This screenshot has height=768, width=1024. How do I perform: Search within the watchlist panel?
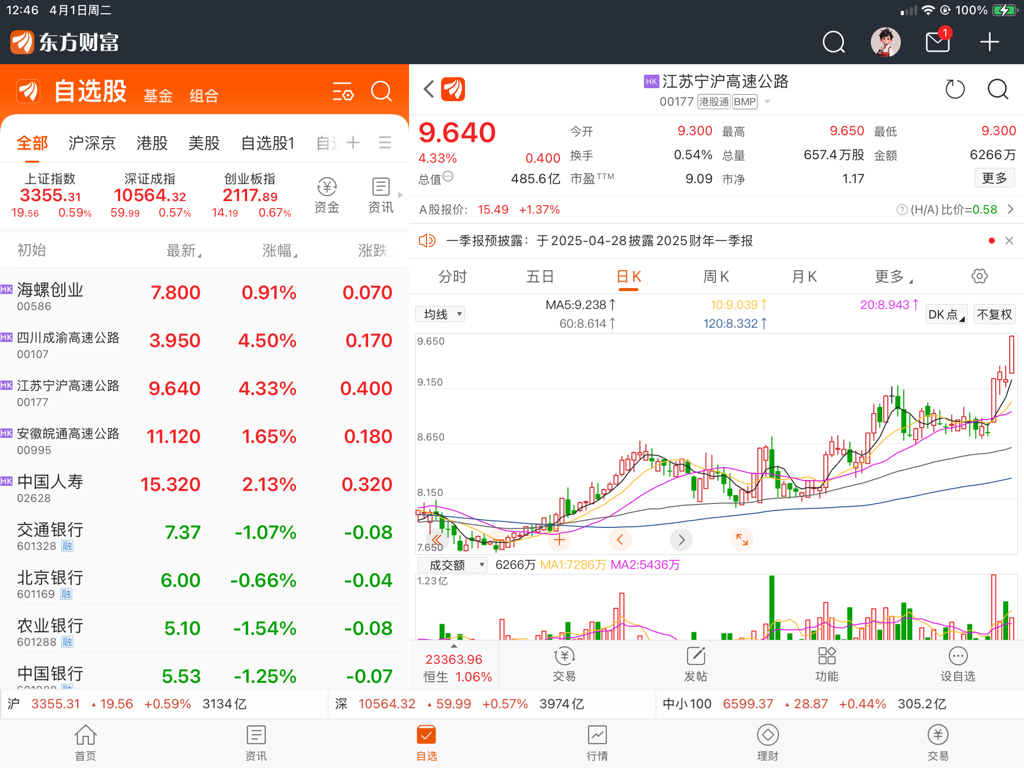tap(381, 91)
